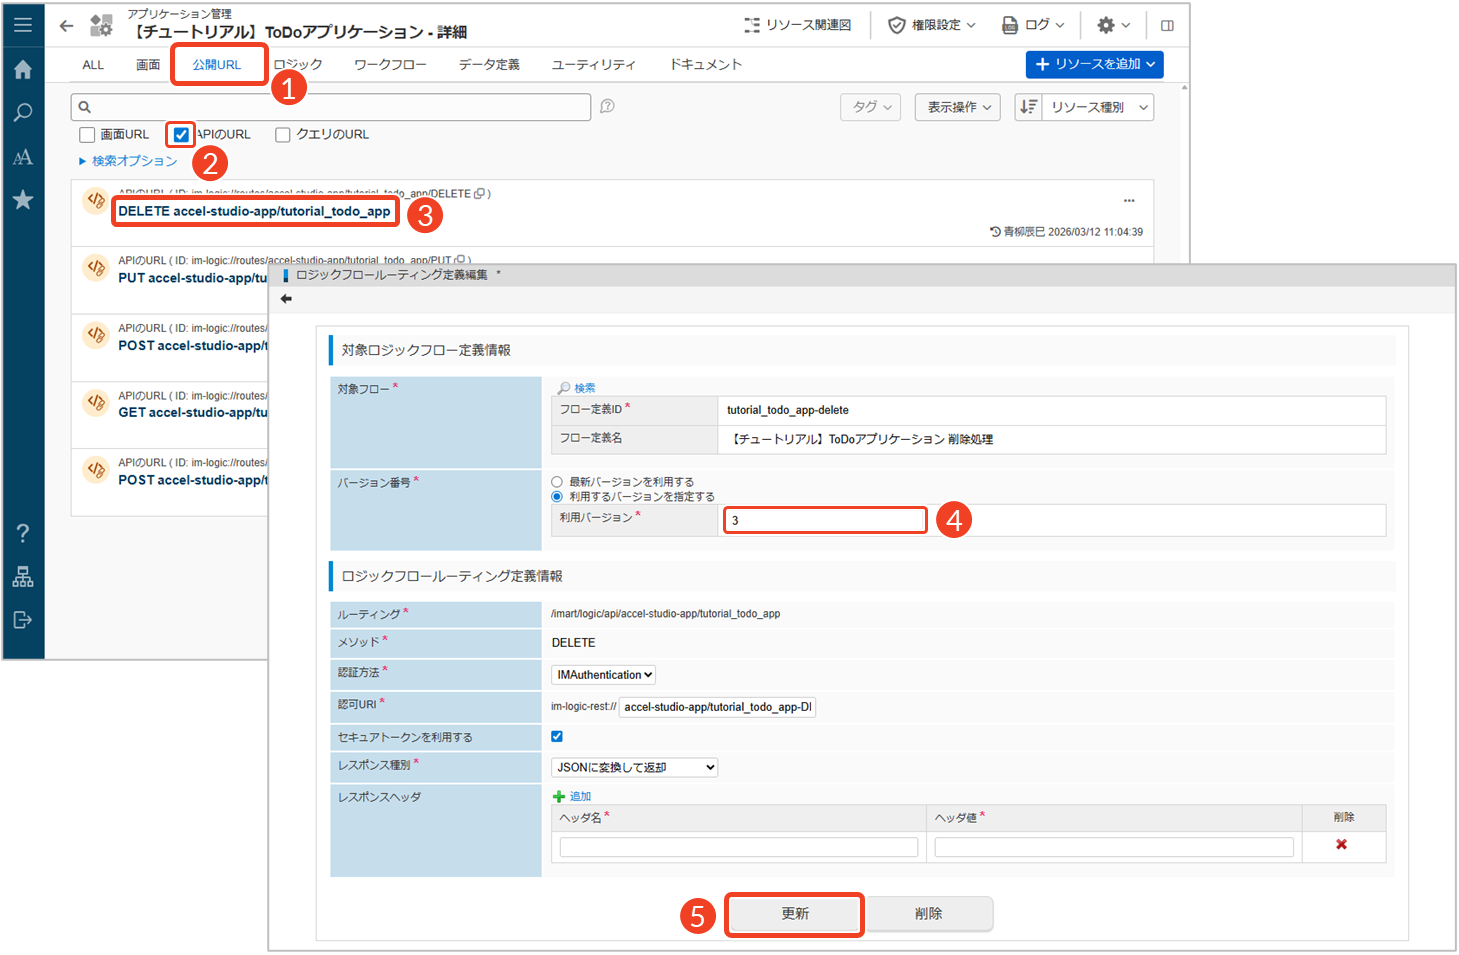The image size is (1459, 955).
Task: Click the sitemap icon in the sidebar
Action: click(23, 577)
